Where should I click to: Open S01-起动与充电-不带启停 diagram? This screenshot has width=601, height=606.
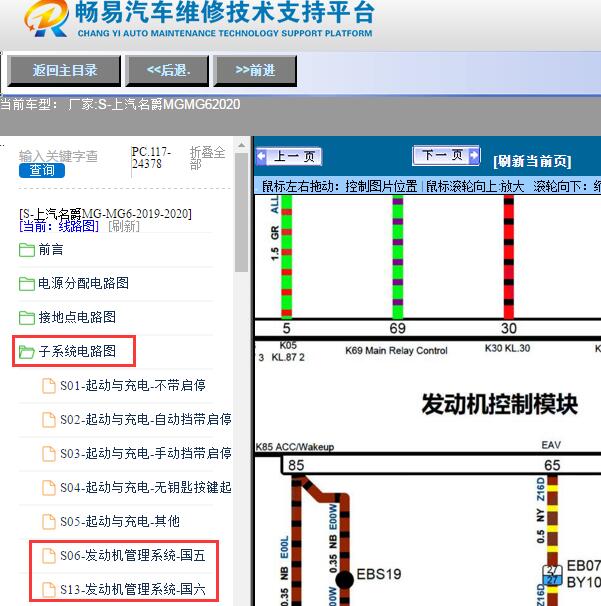[x=133, y=385]
